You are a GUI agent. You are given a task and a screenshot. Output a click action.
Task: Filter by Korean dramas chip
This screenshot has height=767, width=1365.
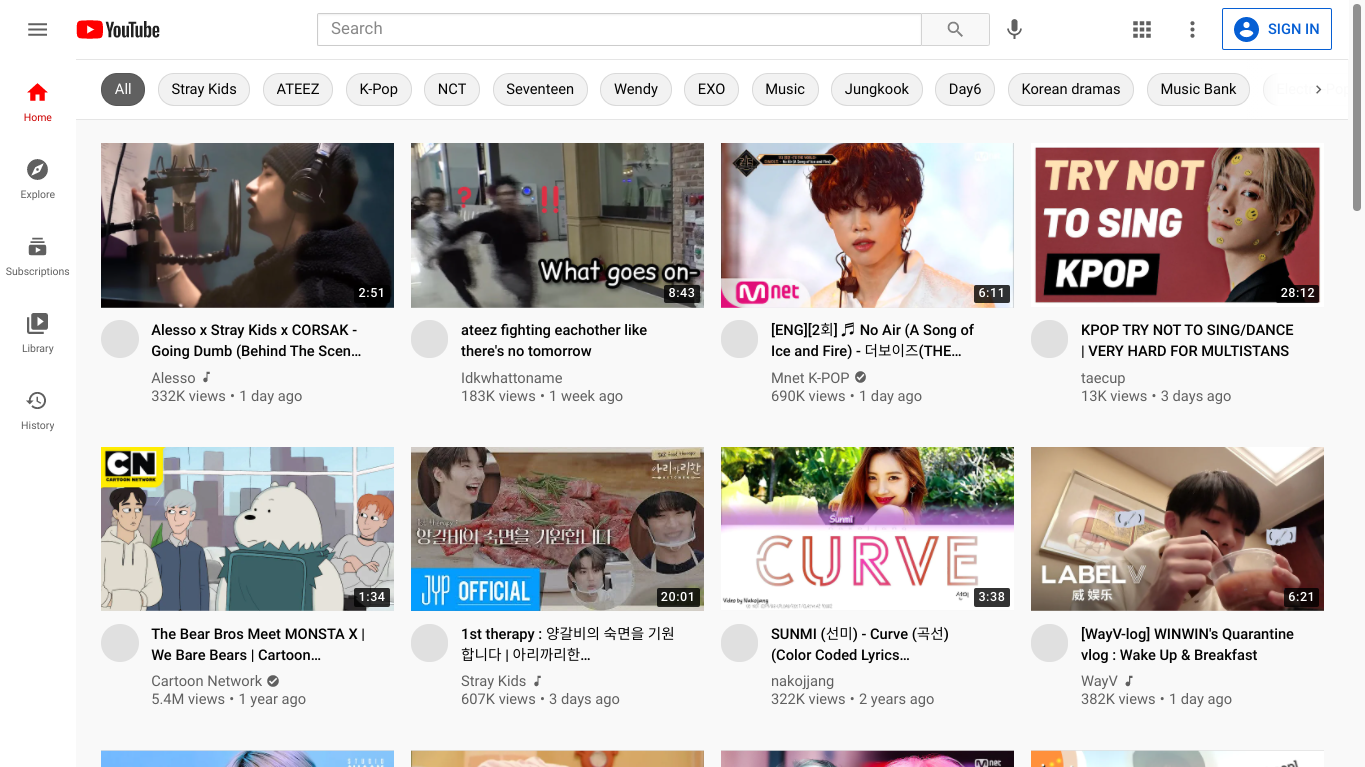[x=1071, y=89]
